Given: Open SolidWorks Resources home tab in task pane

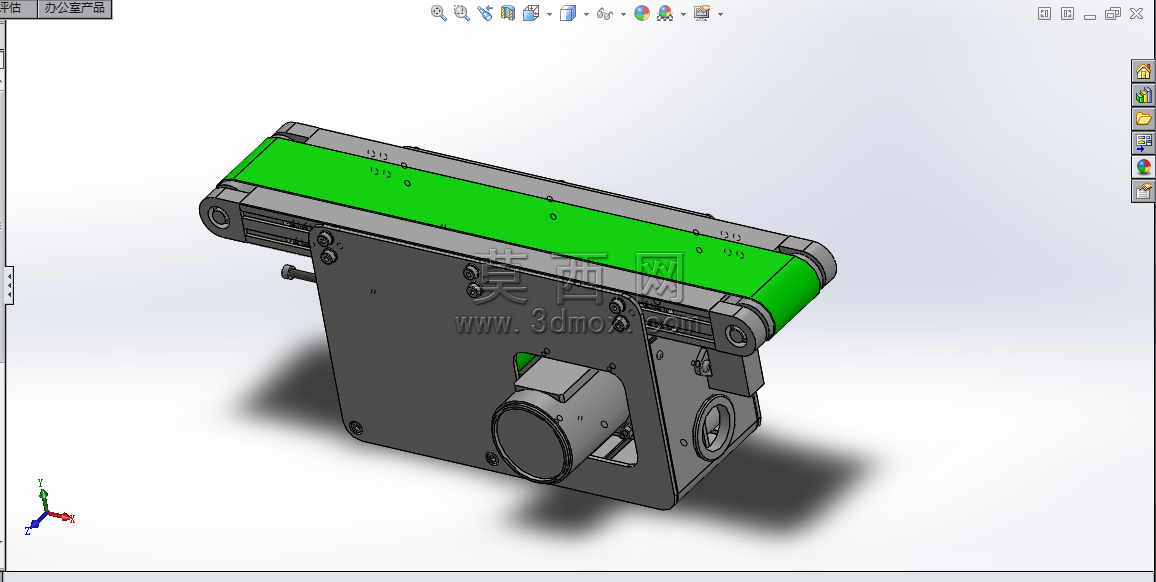Looking at the screenshot, I should pos(1143,71).
